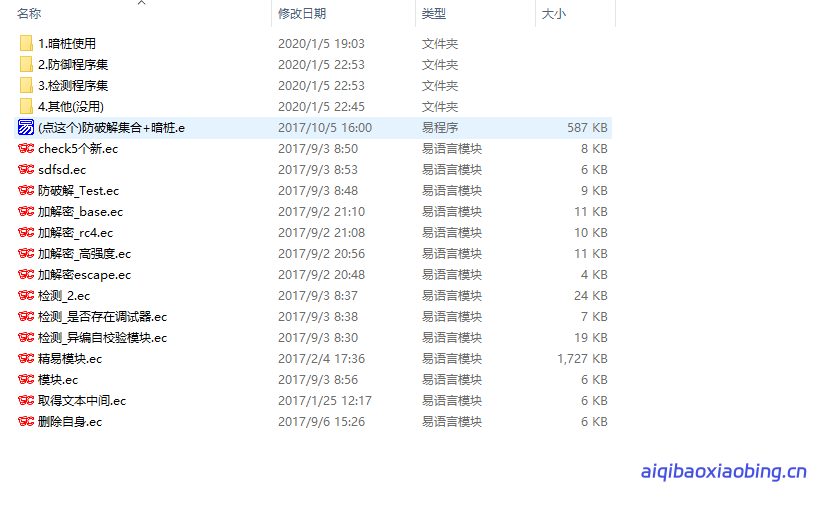Click size value 587 KB
The width and height of the screenshot is (837, 526).
587,128
